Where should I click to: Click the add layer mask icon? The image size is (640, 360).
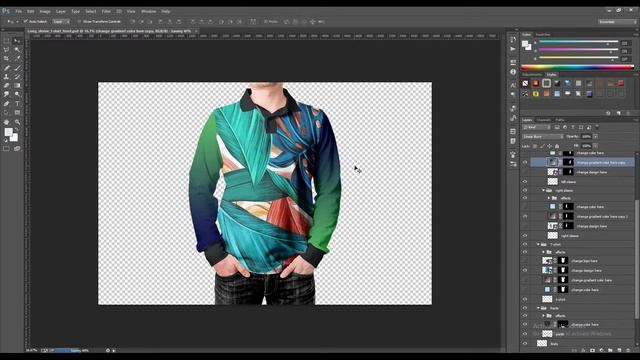pos(592,350)
